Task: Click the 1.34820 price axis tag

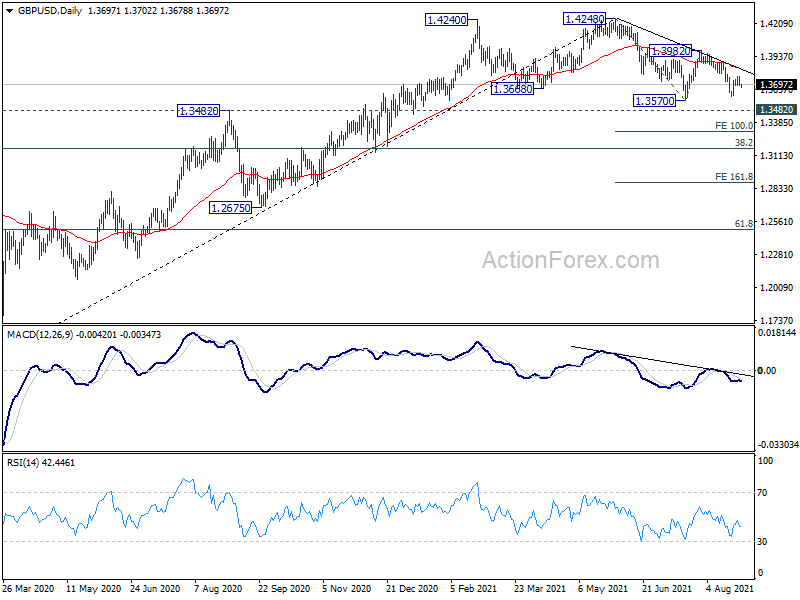Action: [776, 110]
